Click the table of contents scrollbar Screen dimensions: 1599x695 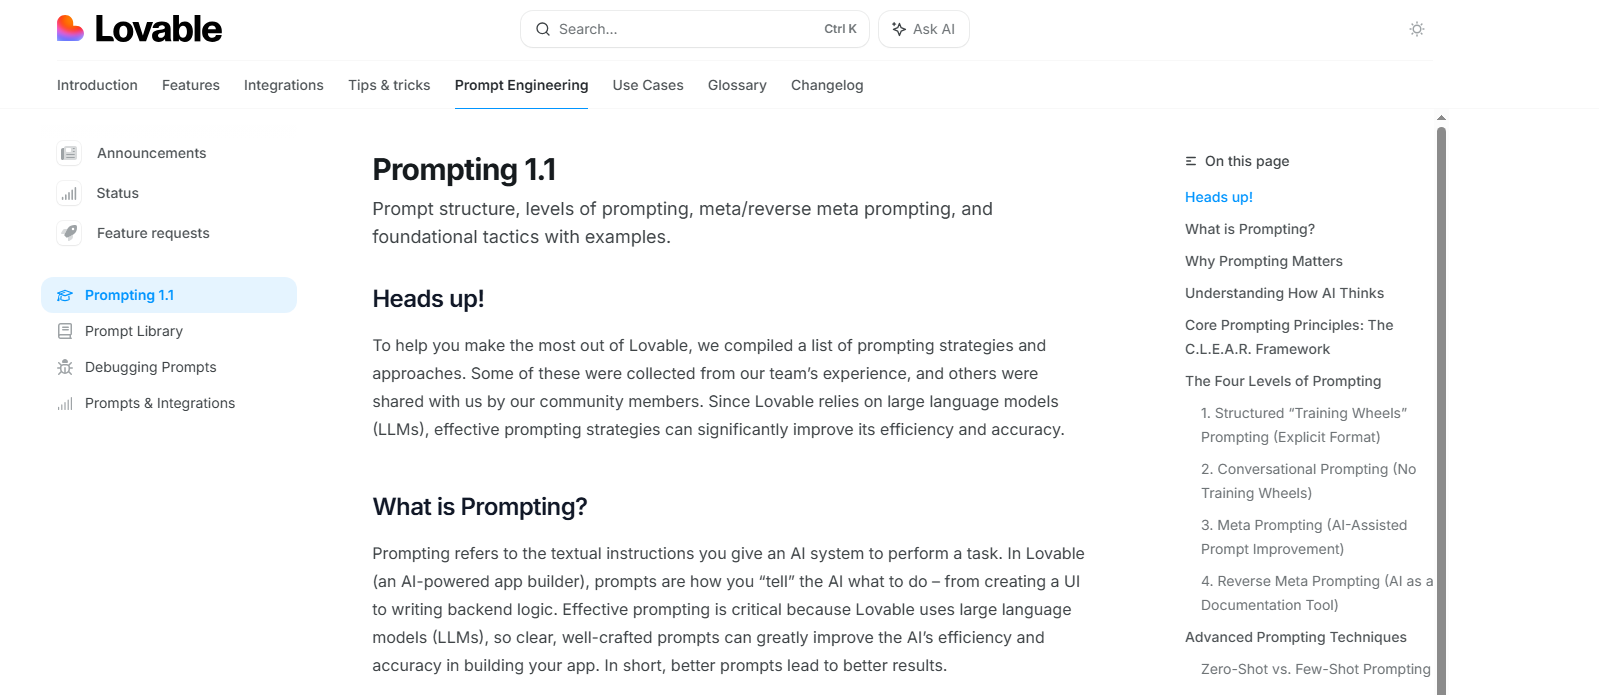pyautogui.click(x=1441, y=400)
